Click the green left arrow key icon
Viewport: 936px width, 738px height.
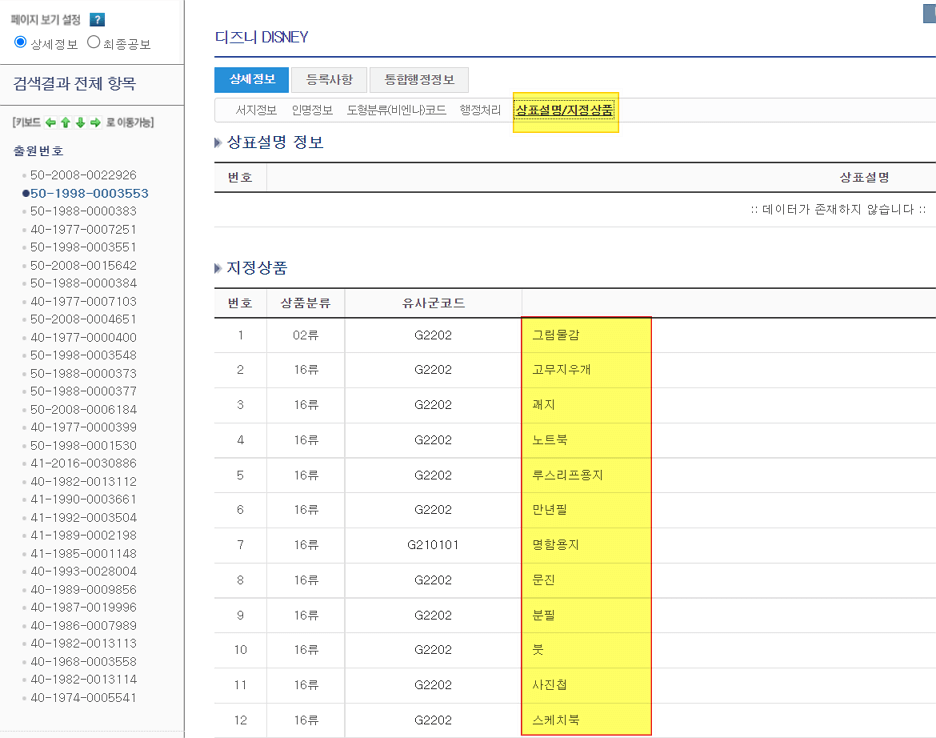point(51,122)
